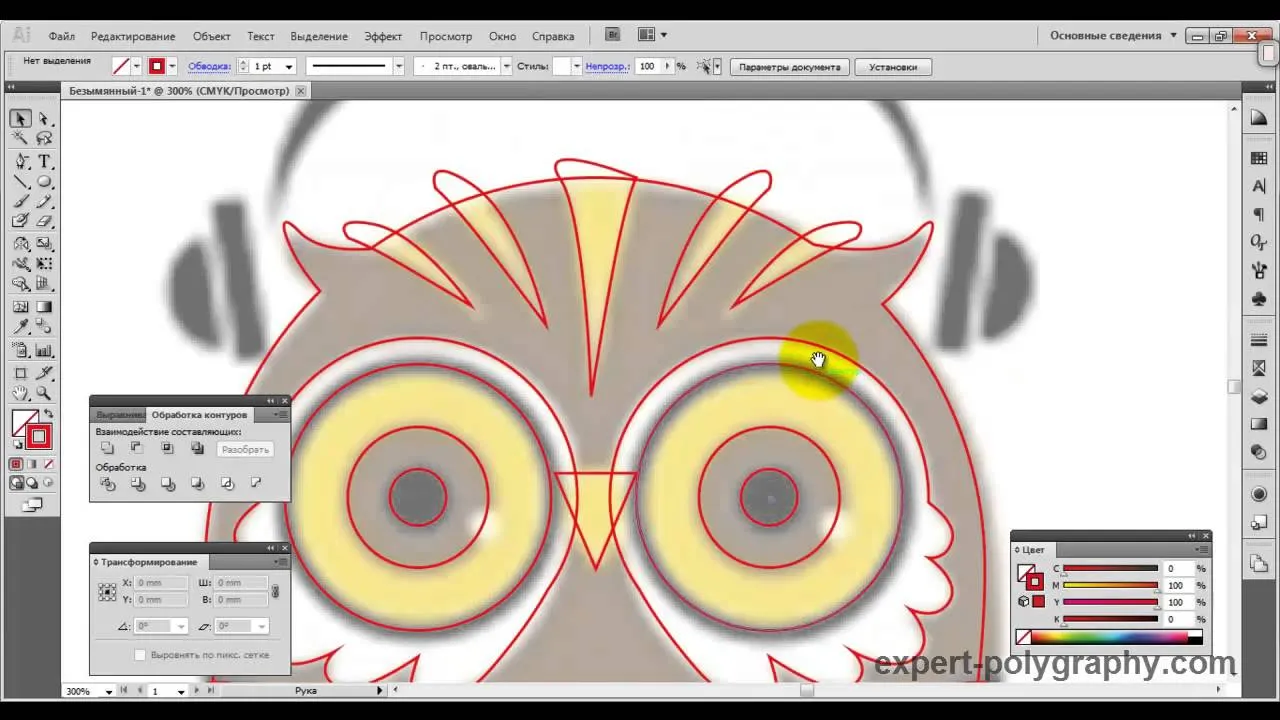Change screen mode at toolbox bottom
The height and width of the screenshot is (720, 1280).
tap(32, 505)
